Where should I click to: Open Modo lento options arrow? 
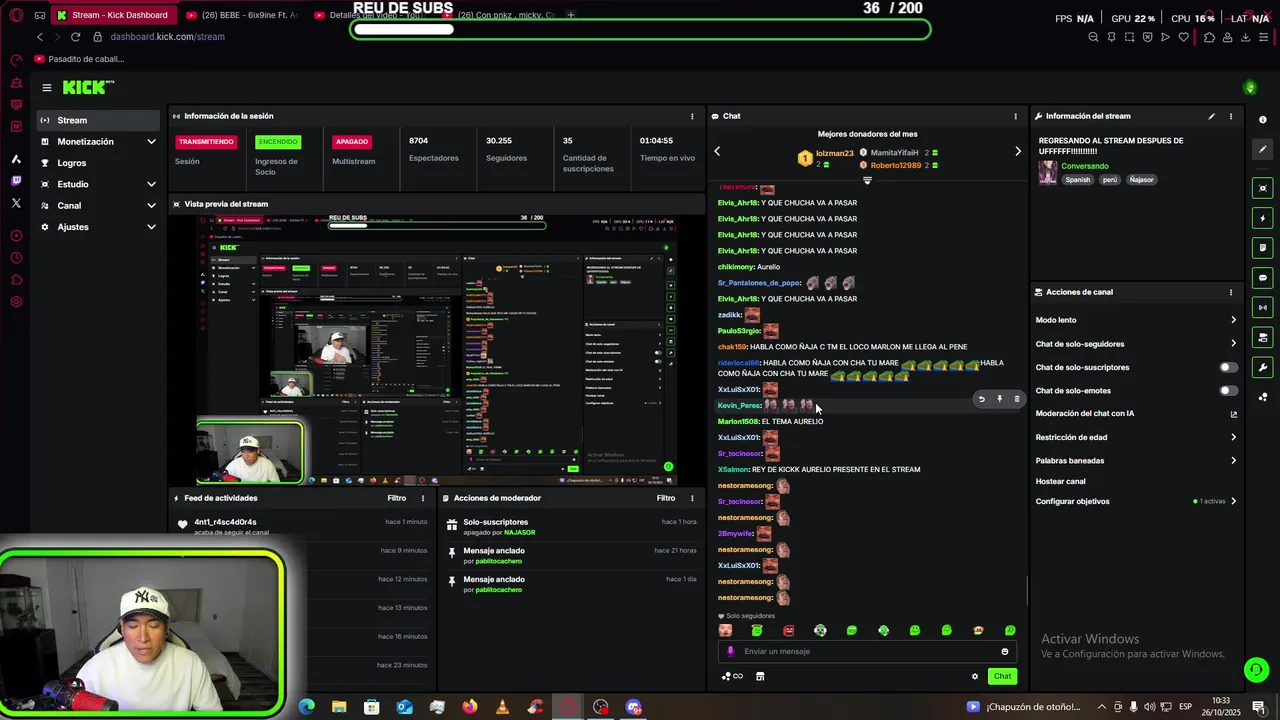coord(1233,320)
